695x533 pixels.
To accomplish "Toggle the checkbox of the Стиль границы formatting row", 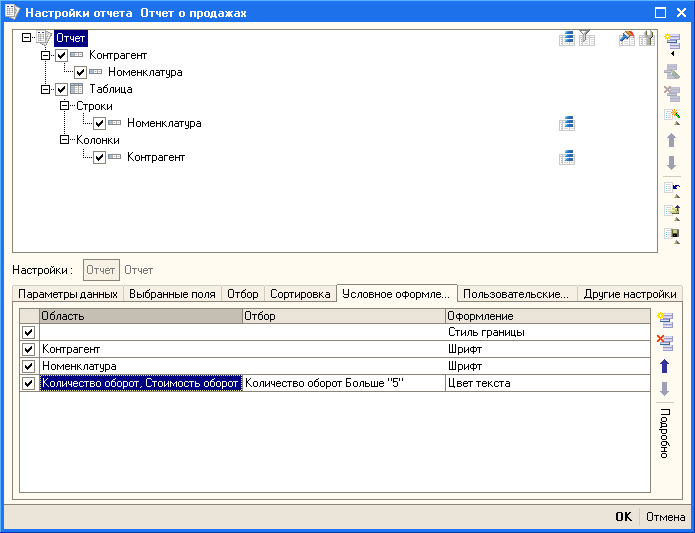I will 28,332.
